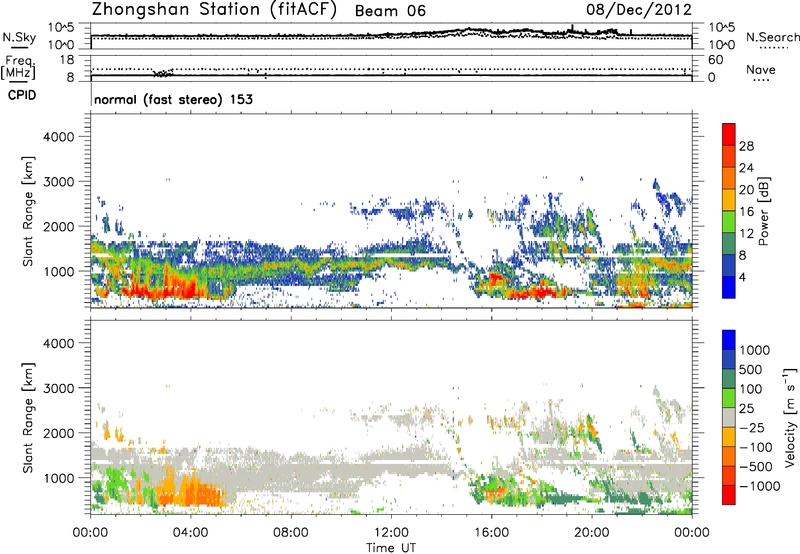Click the 'Velocity [m s⁻¹]' colorbar label

pyautogui.click(x=790, y=417)
